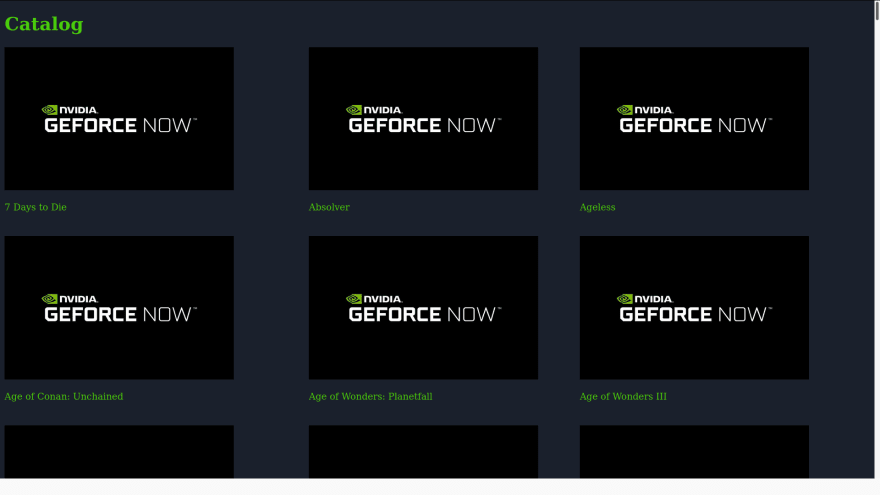880x495 pixels.
Task: Click the vertical scrollbar thumb
Action: click(x=877, y=11)
